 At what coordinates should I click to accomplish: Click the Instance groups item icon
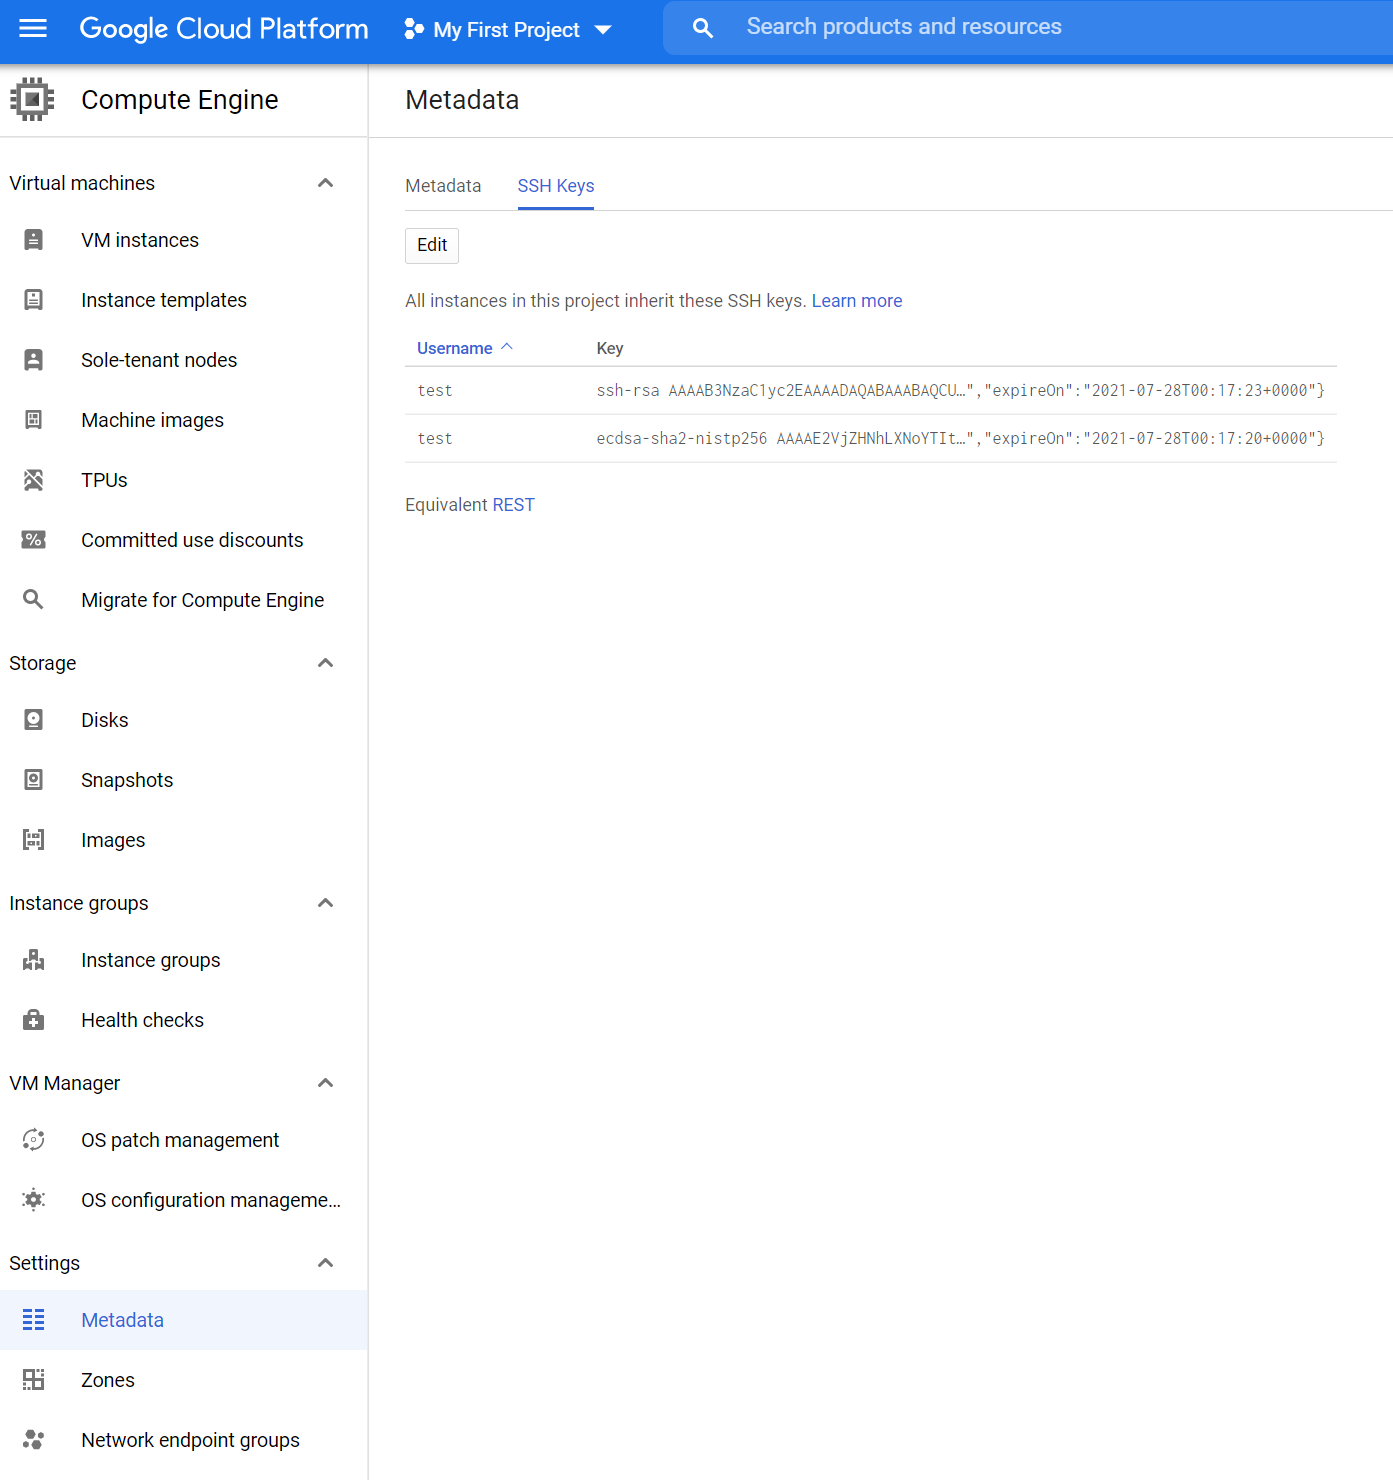click(33, 960)
